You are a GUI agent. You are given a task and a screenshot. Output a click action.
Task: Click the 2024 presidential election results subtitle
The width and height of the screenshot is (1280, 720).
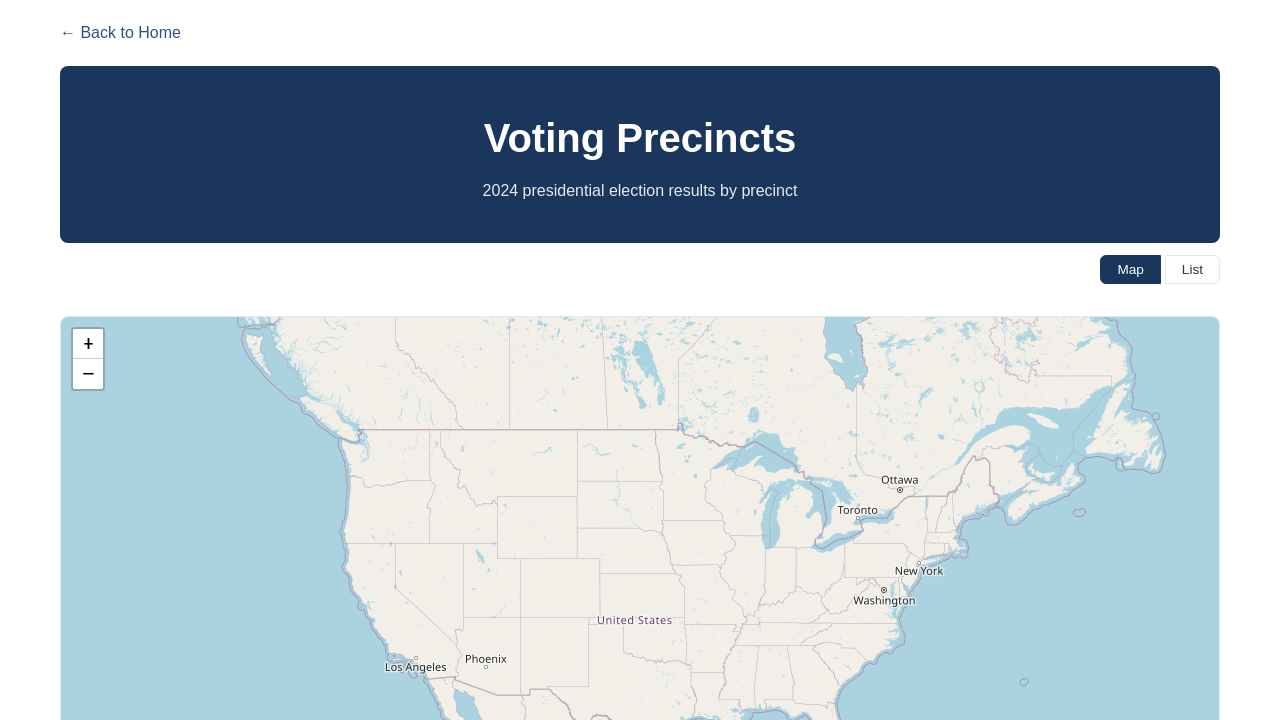pos(640,190)
